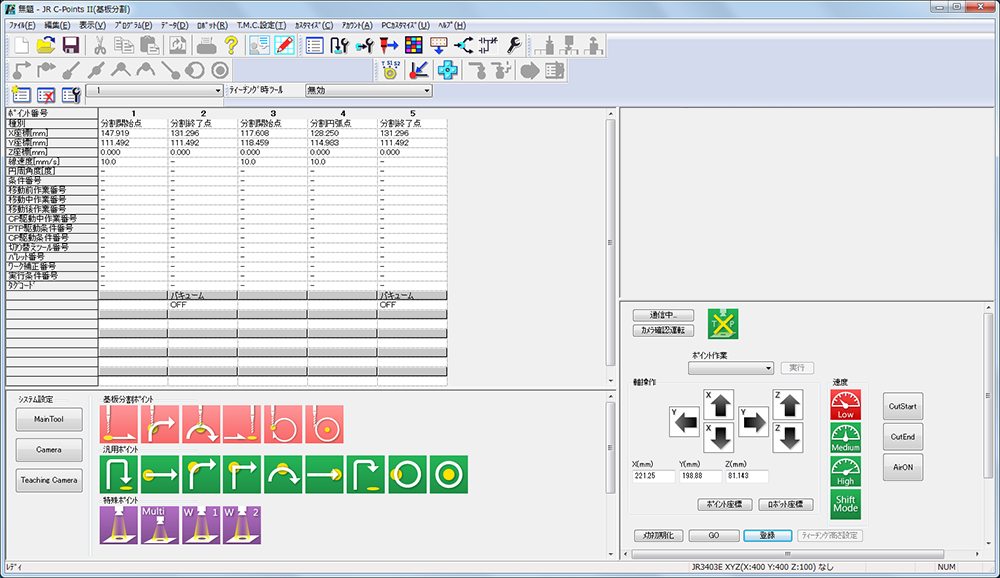Click the colorful grid palette icon
The image size is (1000, 578).
coord(413,45)
